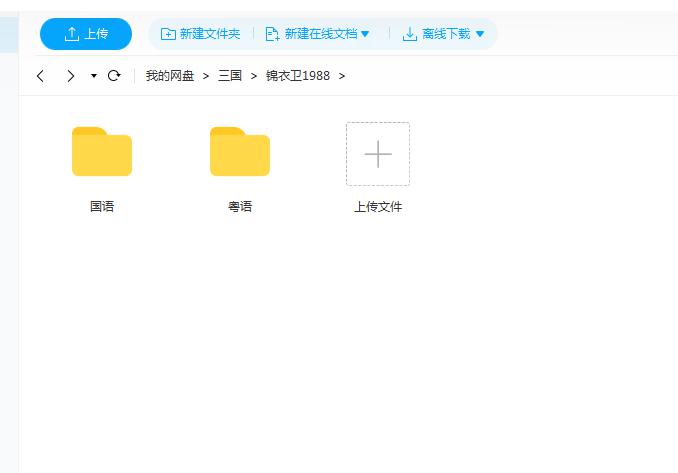The width and height of the screenshot is (678, 473).
Task: Expand chevron after 我的网盘 breadcrumb
Action: 206,76
